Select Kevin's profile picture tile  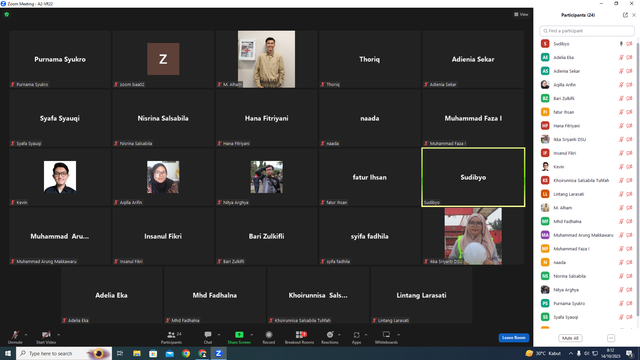click(x=60, y=177)
